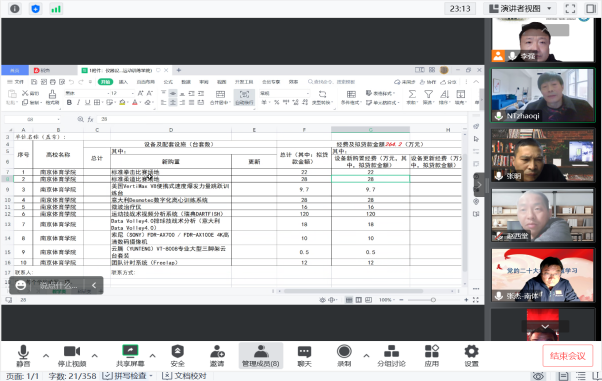Click the undo arrow in WPS quick toolbar

71,82
